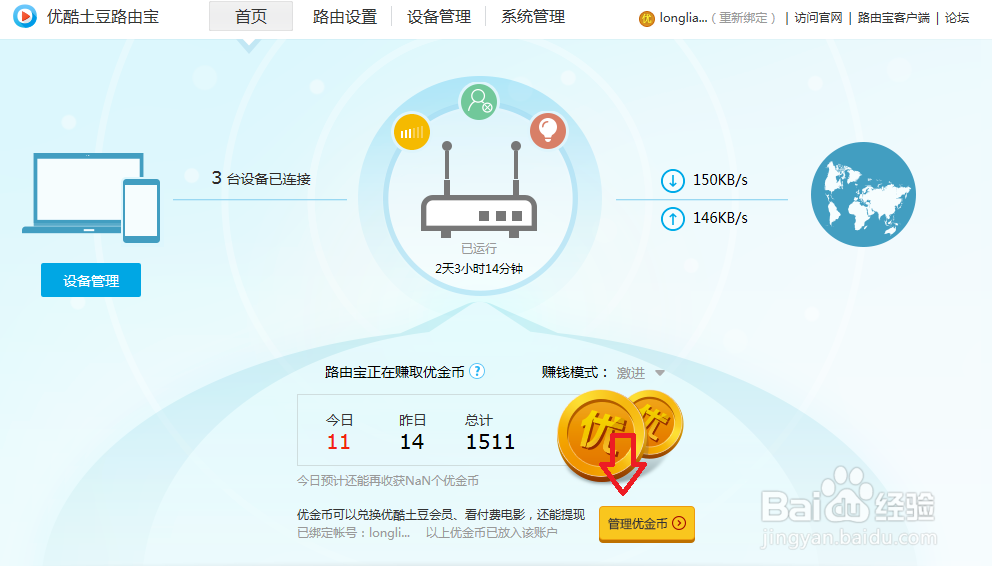Open the 访问官网 link
This screenshot has height=572, width=992.
coord(819,18)
